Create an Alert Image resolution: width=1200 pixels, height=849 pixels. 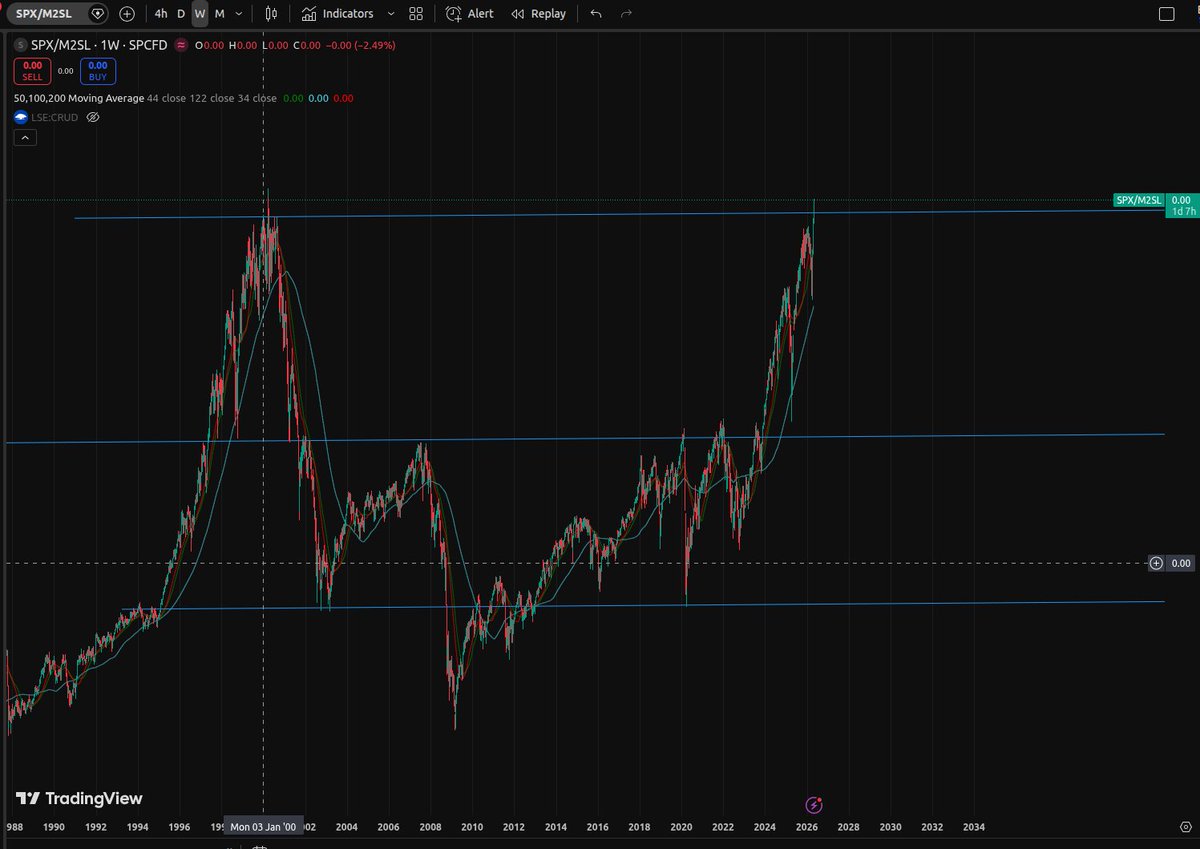click(x=470, y=14)
